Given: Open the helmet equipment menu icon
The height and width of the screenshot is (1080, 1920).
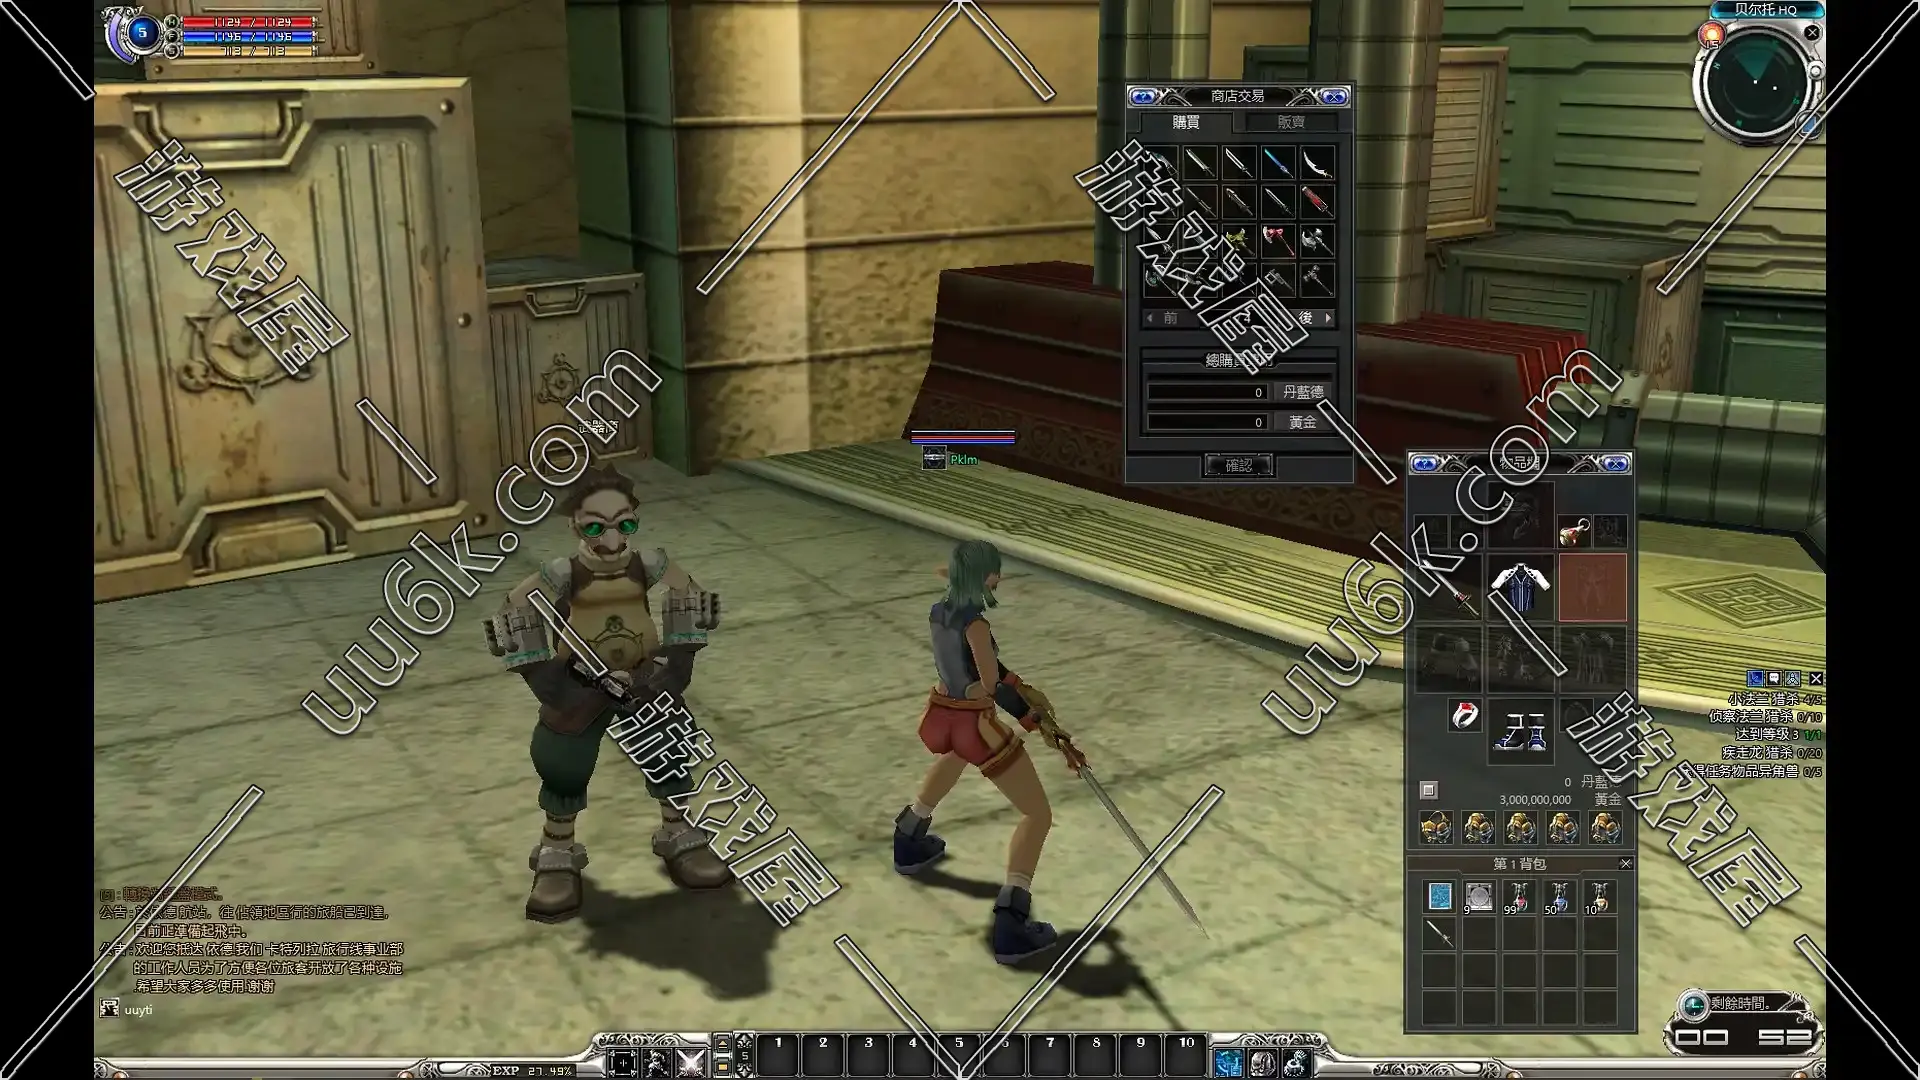Looking at the screenshot, I should 1262,1063.
